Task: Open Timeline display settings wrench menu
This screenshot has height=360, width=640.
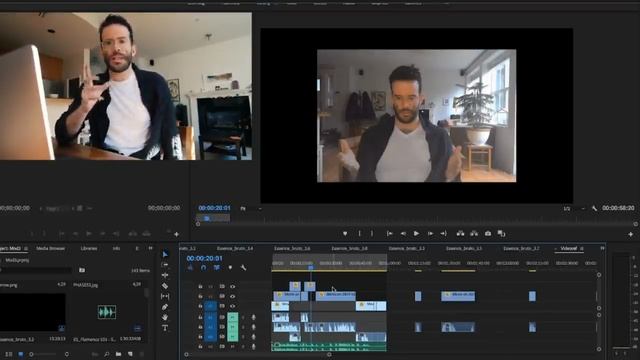Action: (x=243, y=268)
